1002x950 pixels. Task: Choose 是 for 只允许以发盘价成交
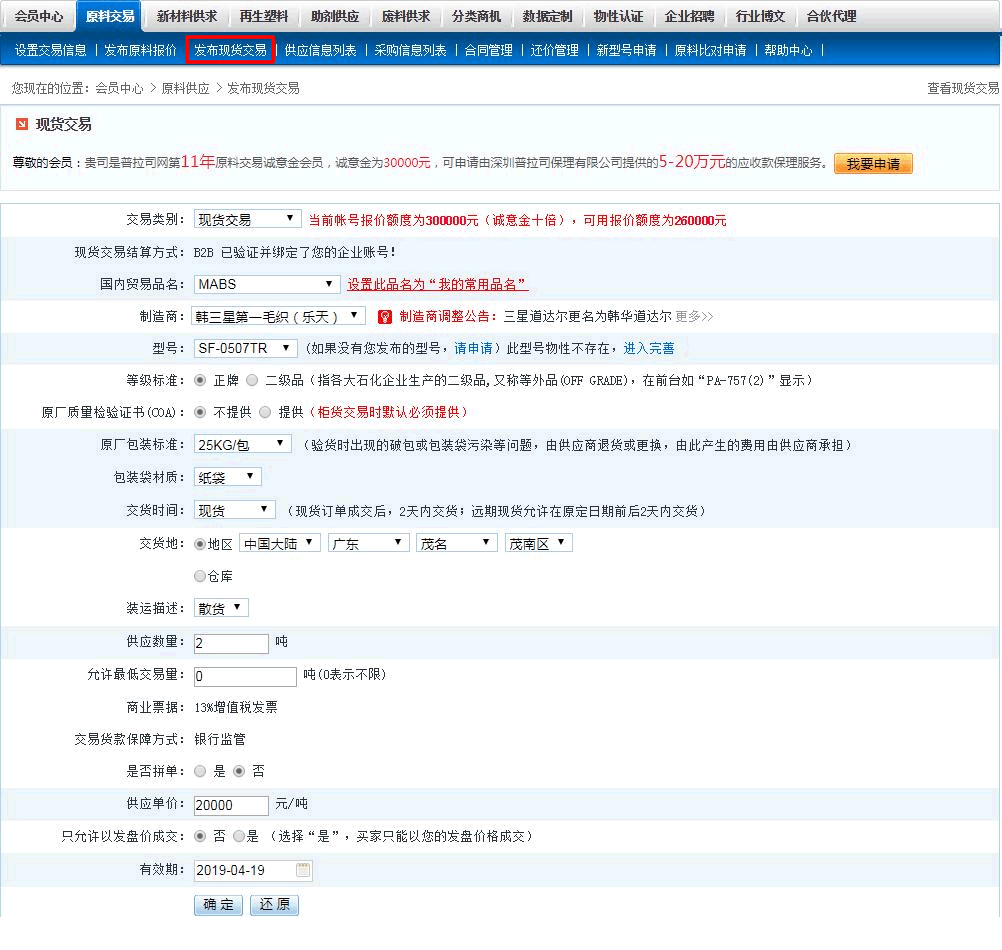[x=239, y=836]
